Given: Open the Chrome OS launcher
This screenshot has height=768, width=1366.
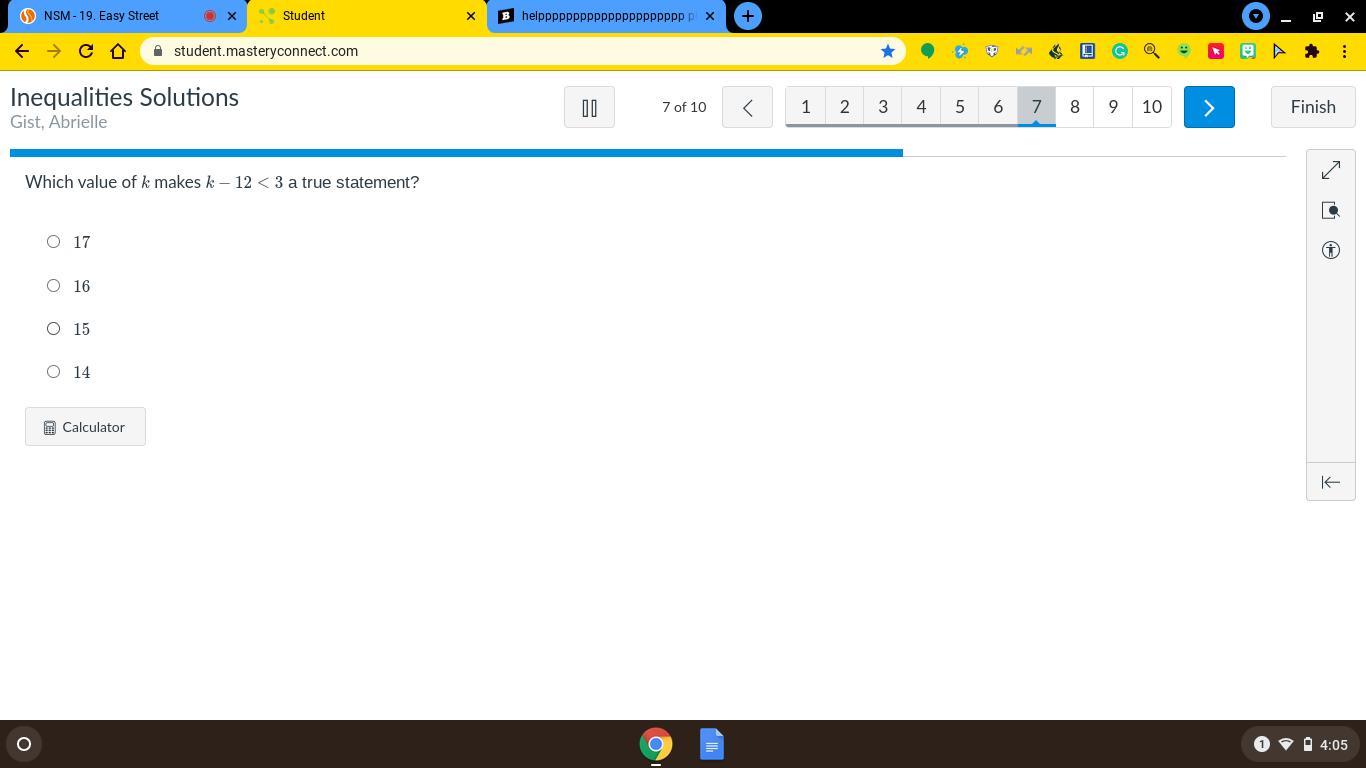Looking at the screenshot, I should click(24, 744).
